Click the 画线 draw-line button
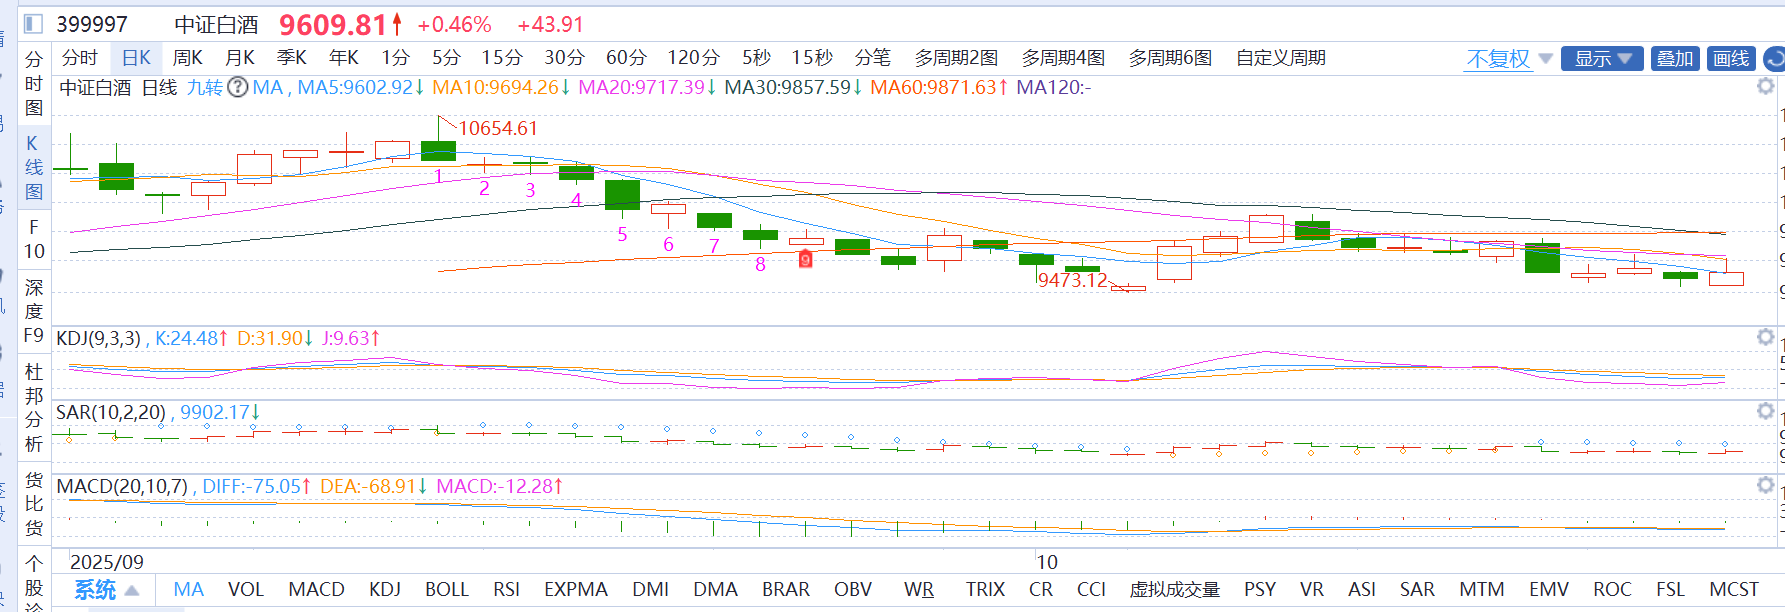1785x612 pixels. (1731, 59)
